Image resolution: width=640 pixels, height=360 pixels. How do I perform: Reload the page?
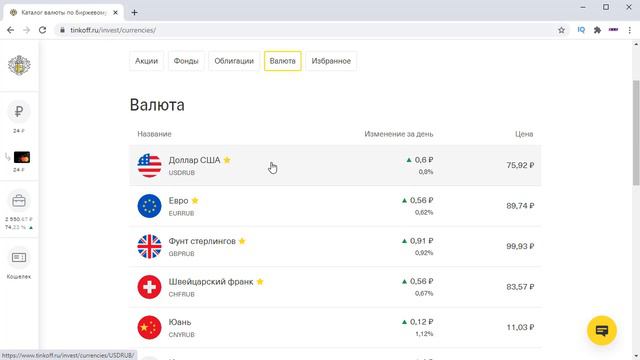(x=42, y=30)
